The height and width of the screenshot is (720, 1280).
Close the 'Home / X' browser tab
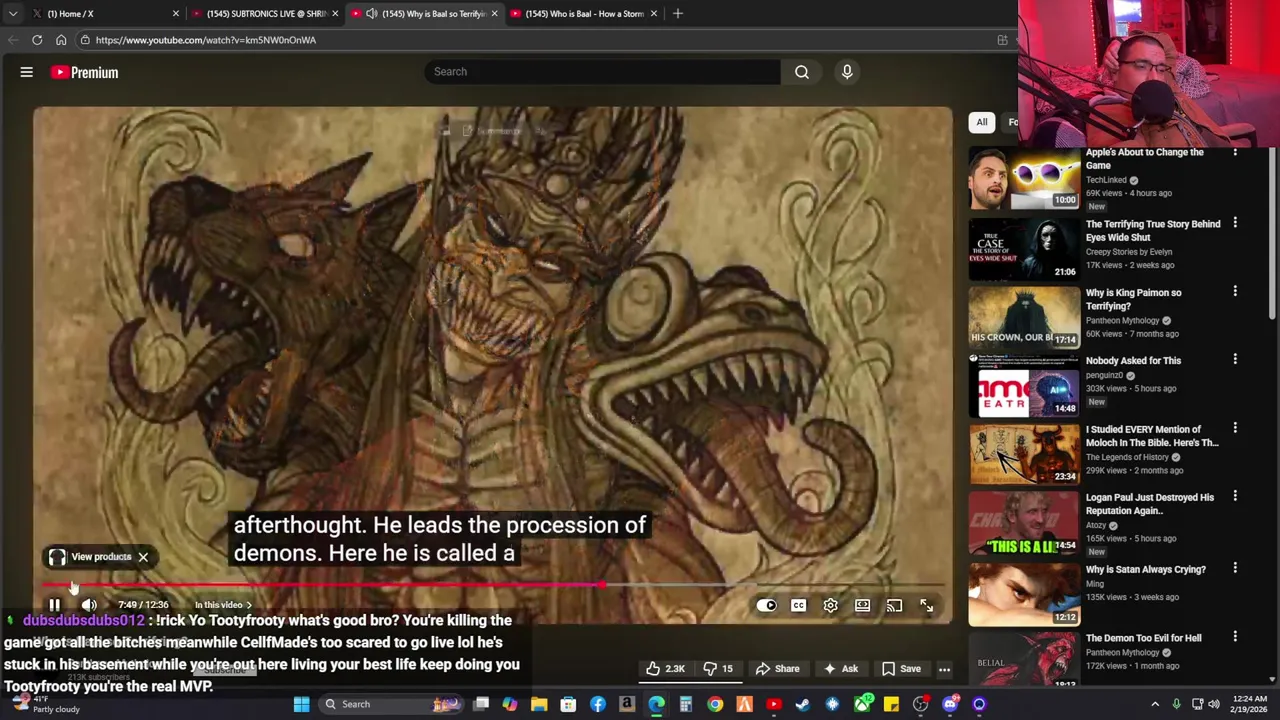[175, 14]
